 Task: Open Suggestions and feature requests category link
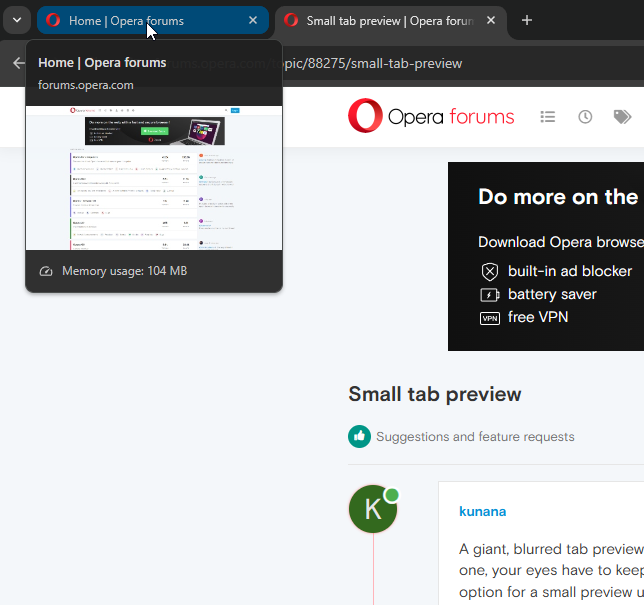[475, 437]
